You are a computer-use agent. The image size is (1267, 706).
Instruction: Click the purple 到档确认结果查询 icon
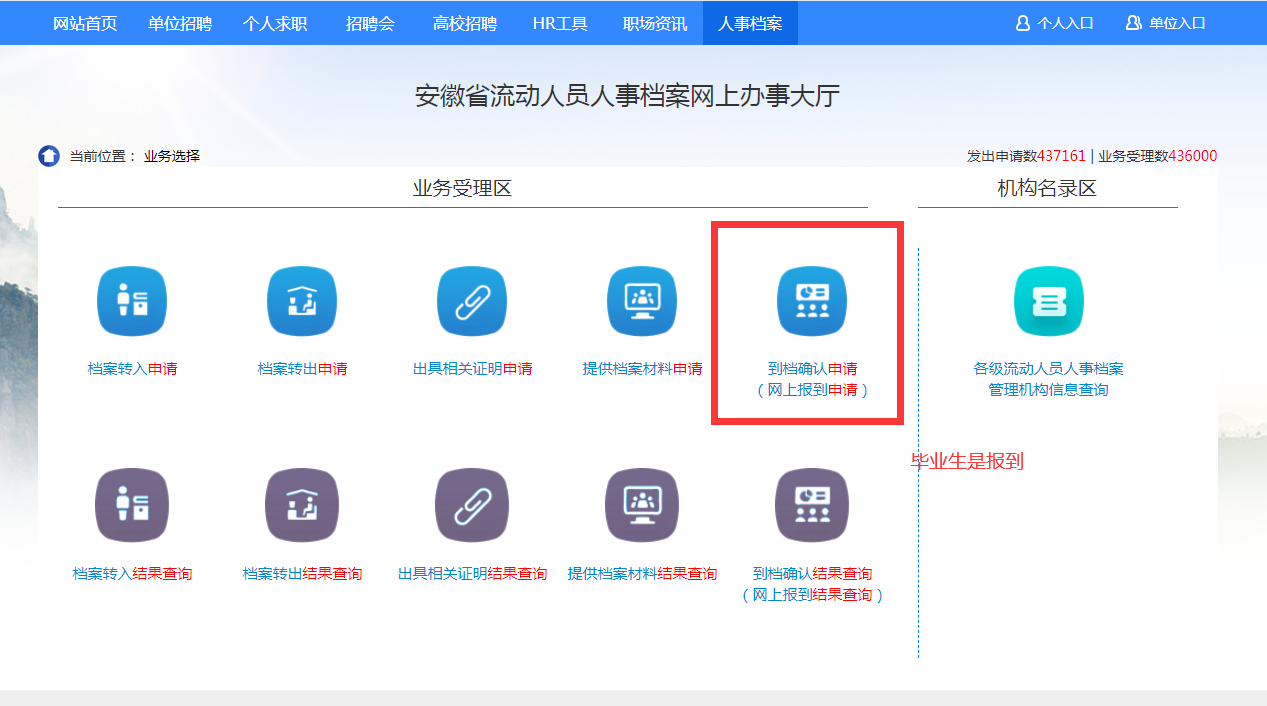pos(812,505)
